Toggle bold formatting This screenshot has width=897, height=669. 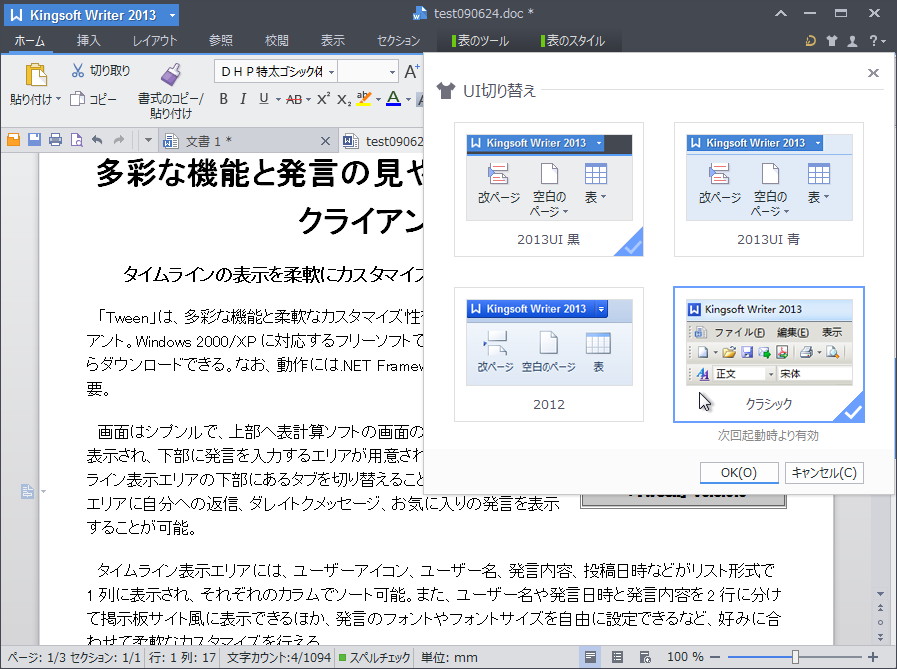coord(222,99)
